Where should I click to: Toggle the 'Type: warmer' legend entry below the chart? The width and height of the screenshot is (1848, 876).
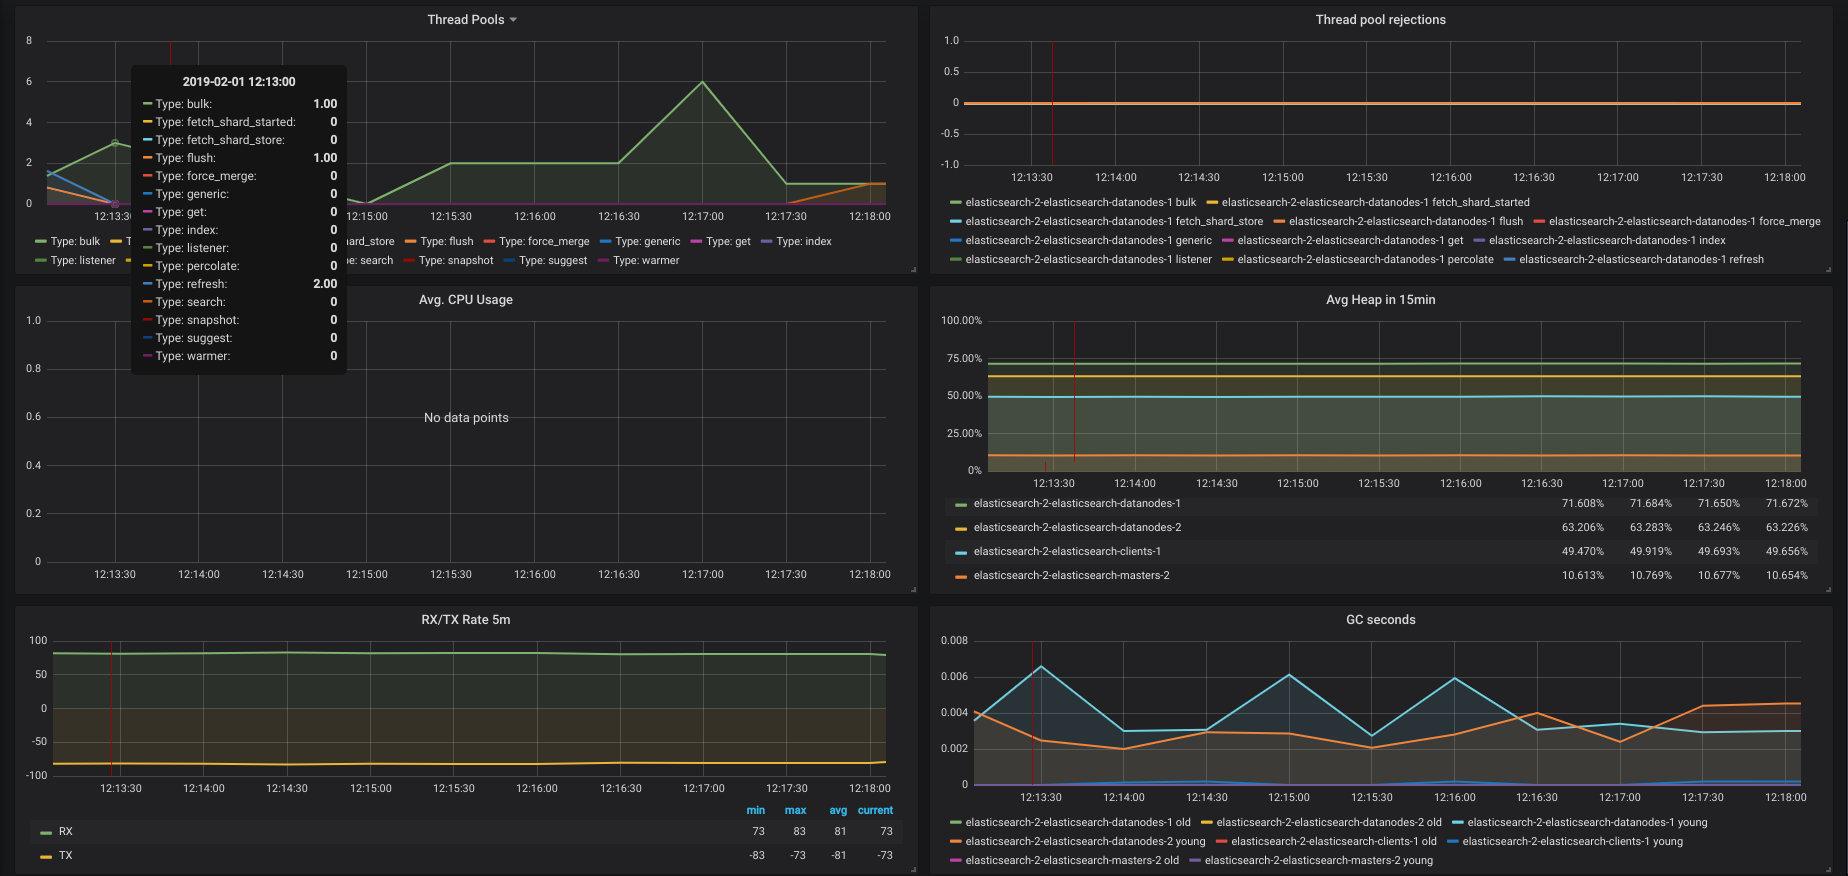tap(646, 260)
